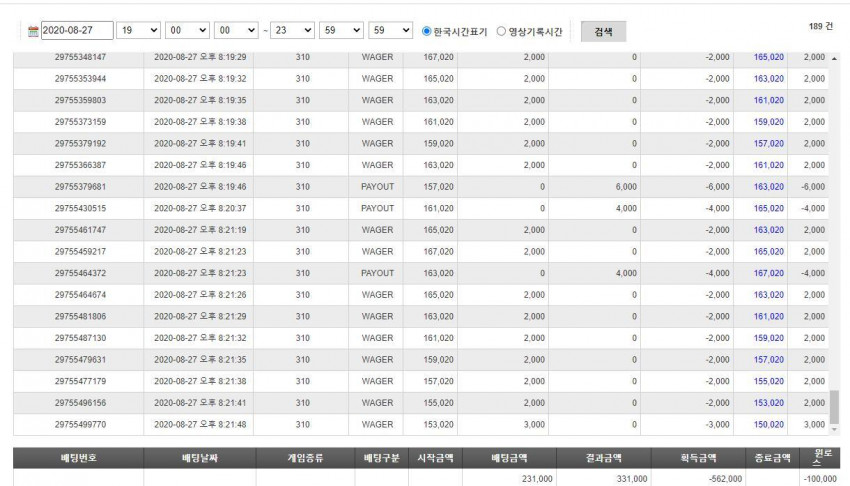Viewport: 850px width, 486px height.
Task: Click the 배팅번호 column header
Action: coord(79,458)
